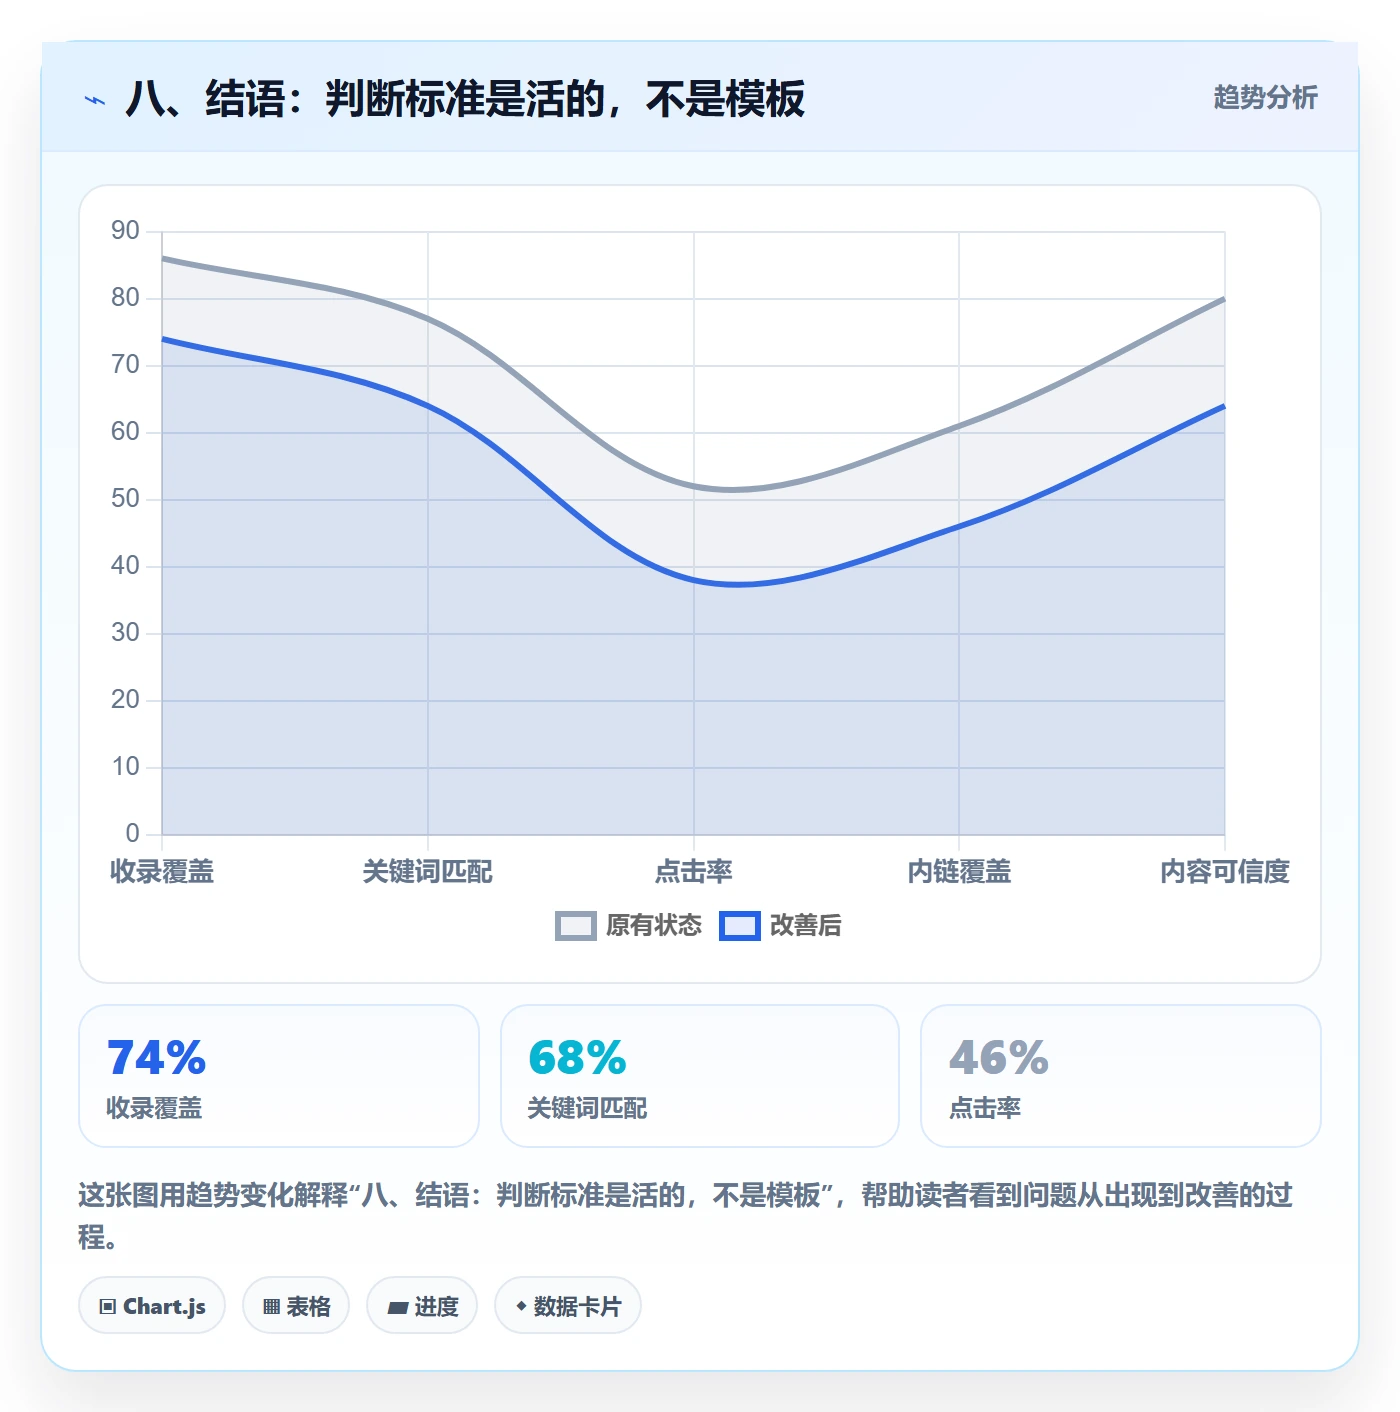Click the 68% value text
This screenshot has height=1412, width=1400.
[x=578, y=1058]
